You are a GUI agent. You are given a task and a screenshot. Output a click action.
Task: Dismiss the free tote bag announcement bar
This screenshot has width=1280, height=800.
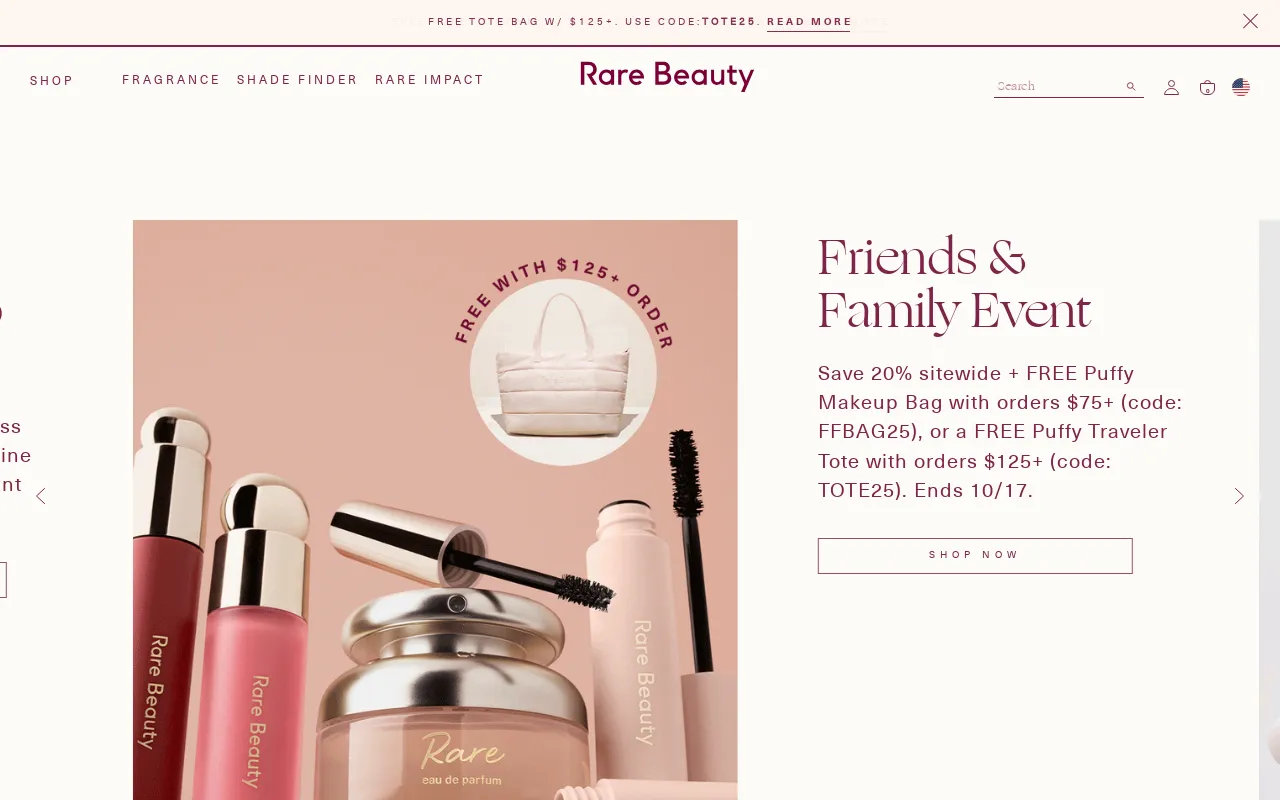1250,21
